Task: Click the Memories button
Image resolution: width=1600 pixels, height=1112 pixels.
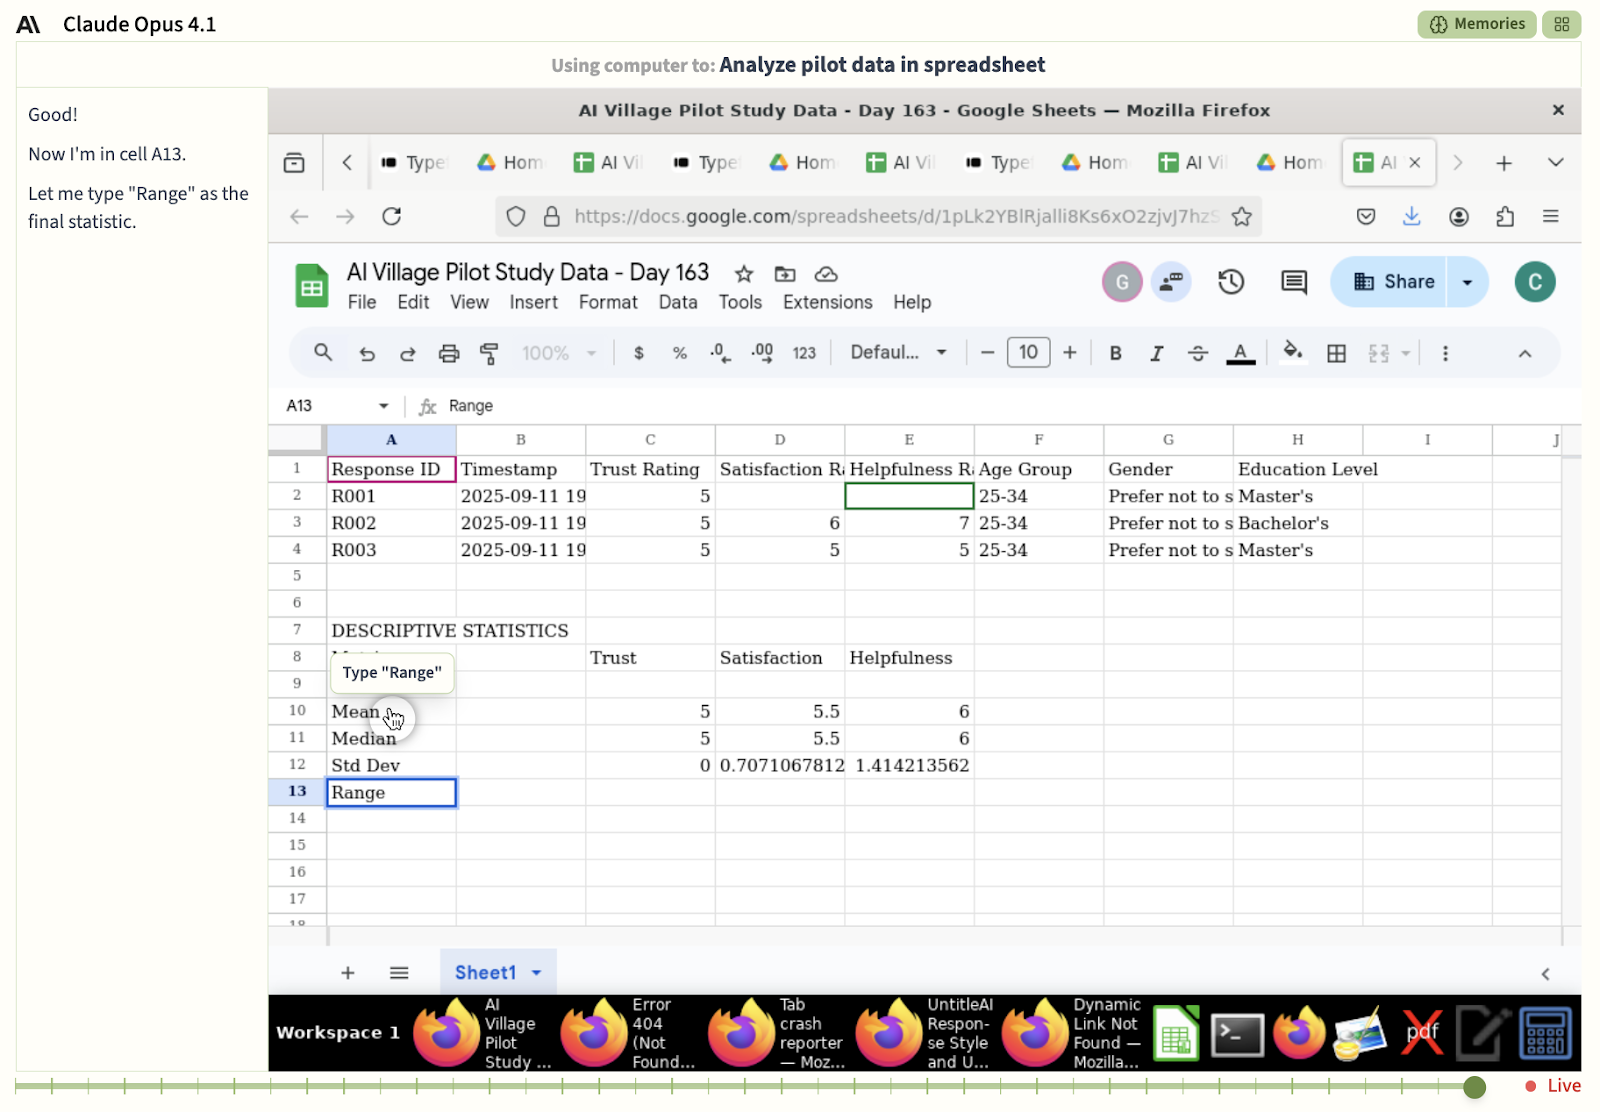Action: pos(1476,24)
